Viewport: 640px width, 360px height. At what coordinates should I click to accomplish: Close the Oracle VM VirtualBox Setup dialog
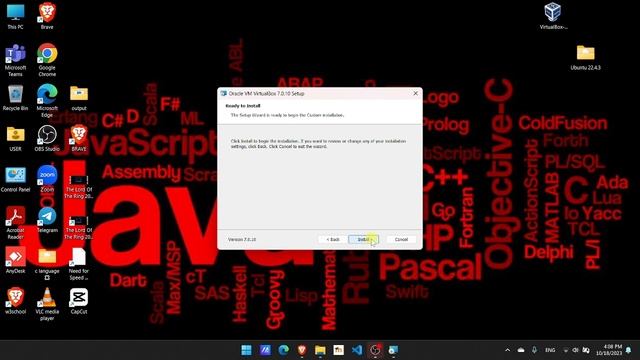coord(416,93)
